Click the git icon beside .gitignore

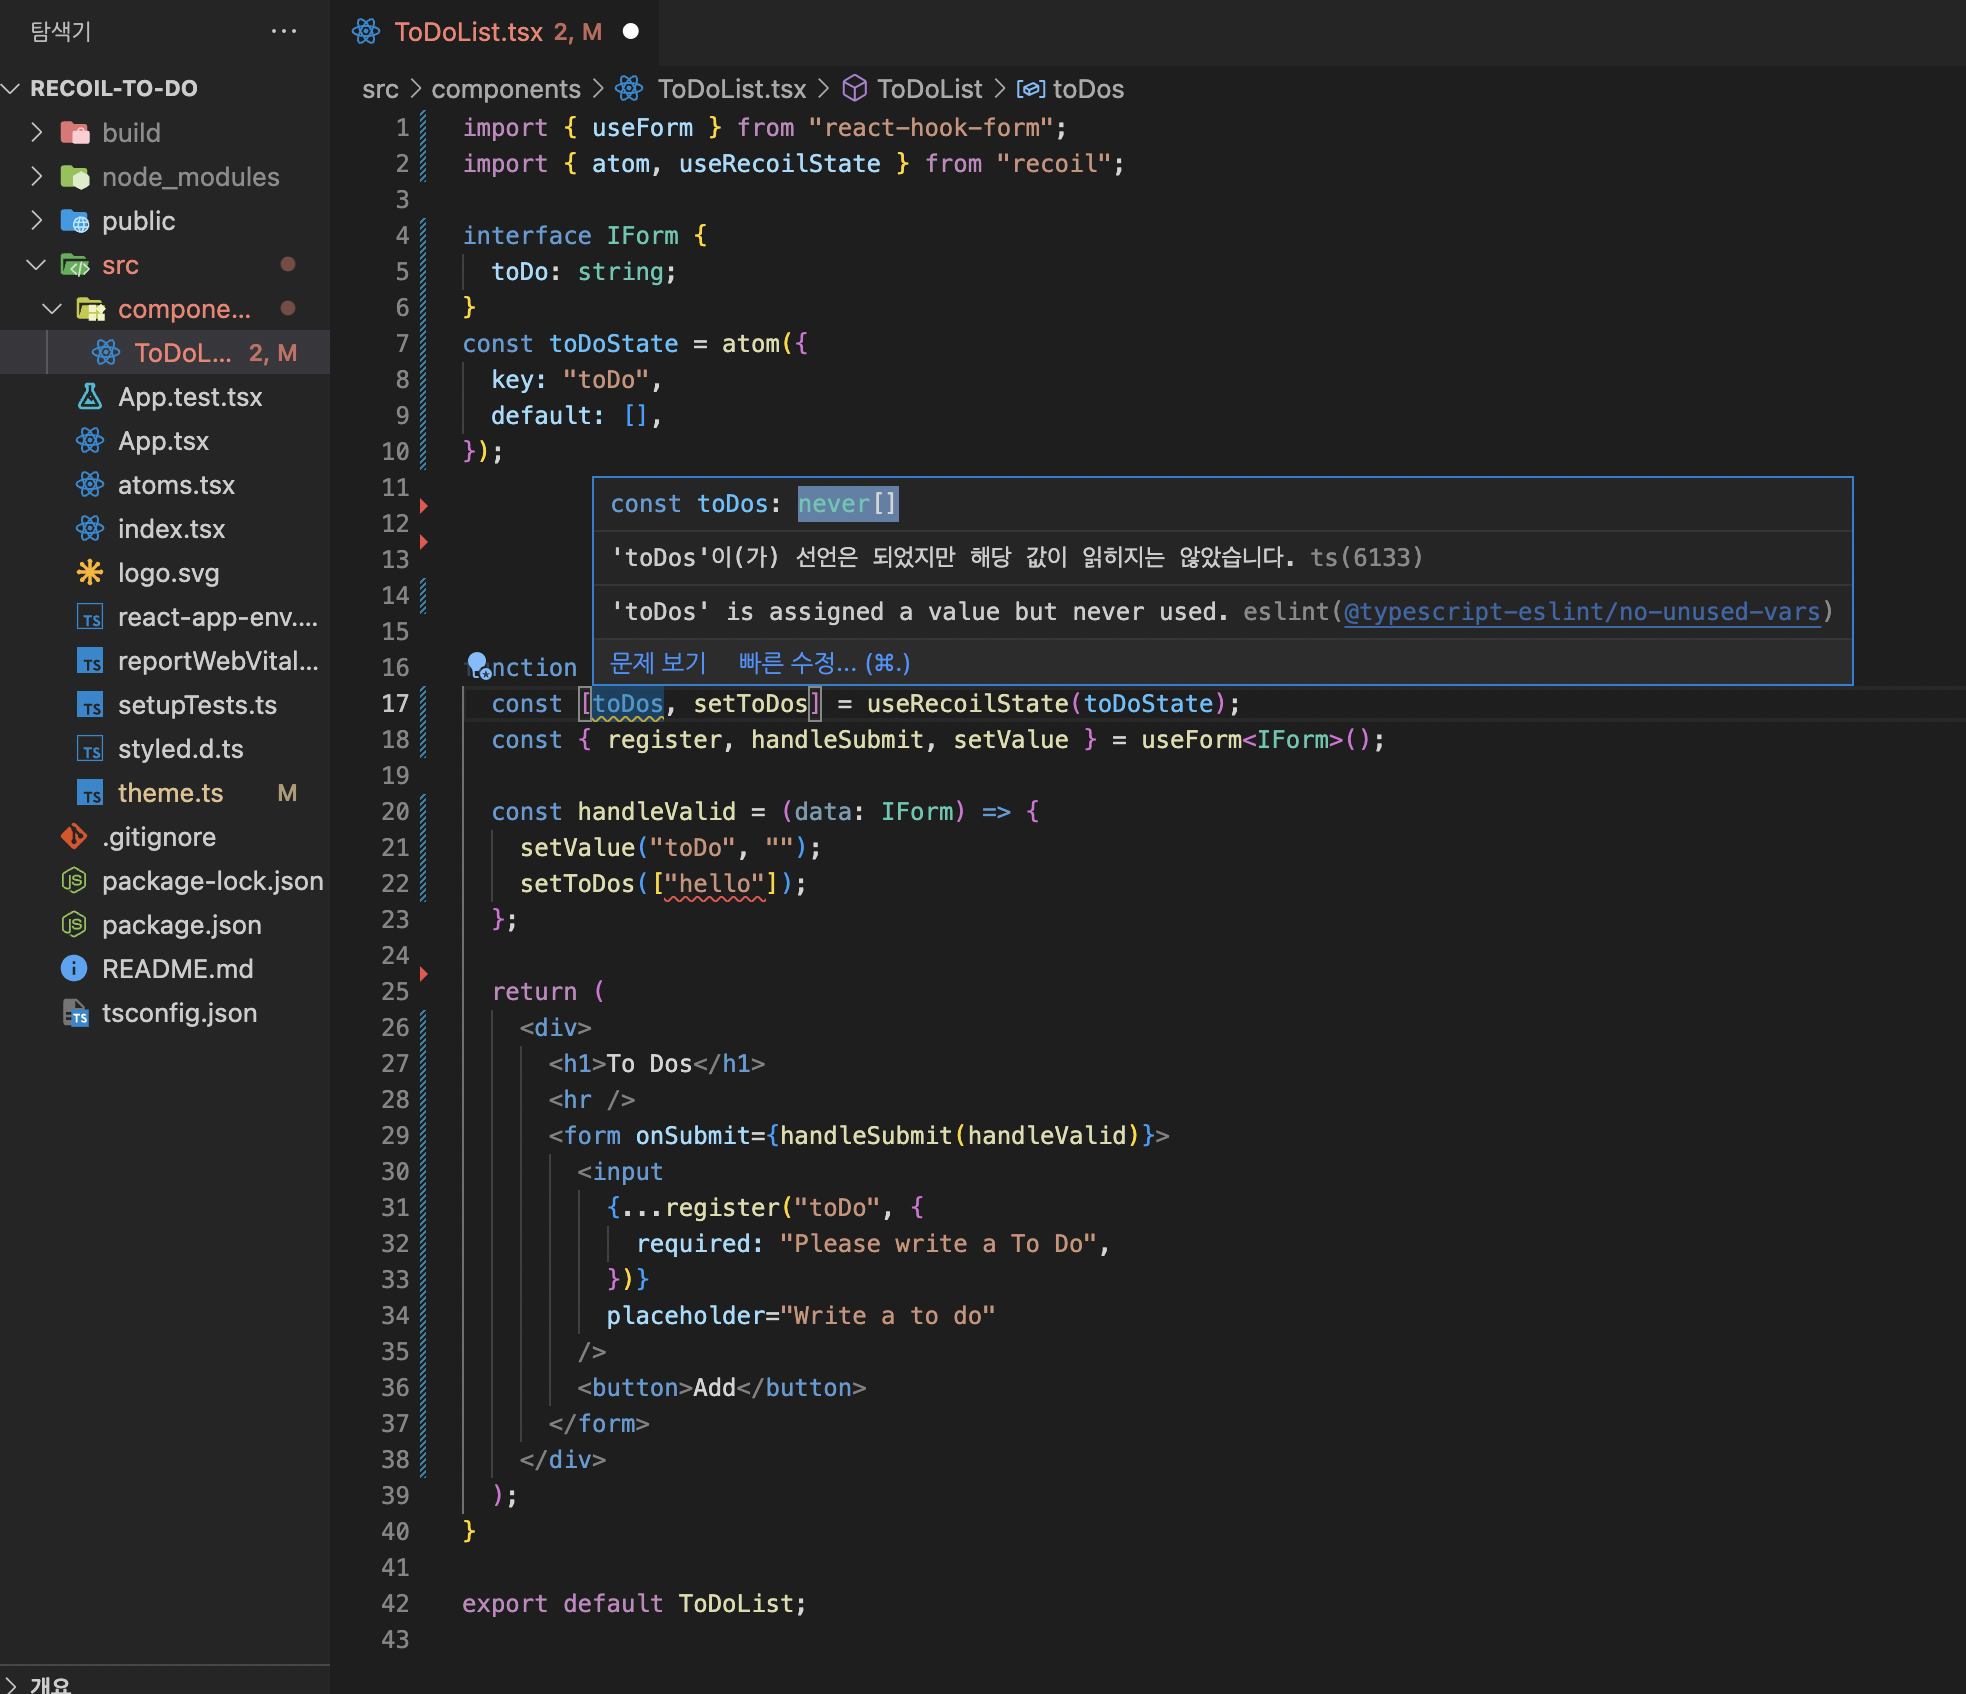75,837
